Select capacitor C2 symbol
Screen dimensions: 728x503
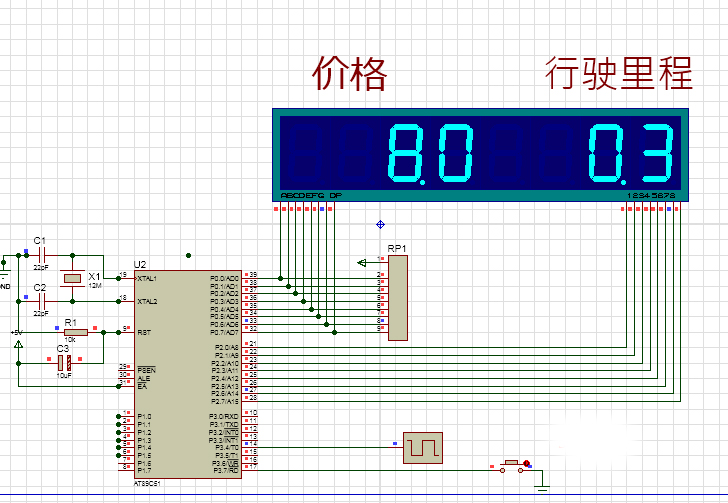pyautogui.click(x=42, y=301)
